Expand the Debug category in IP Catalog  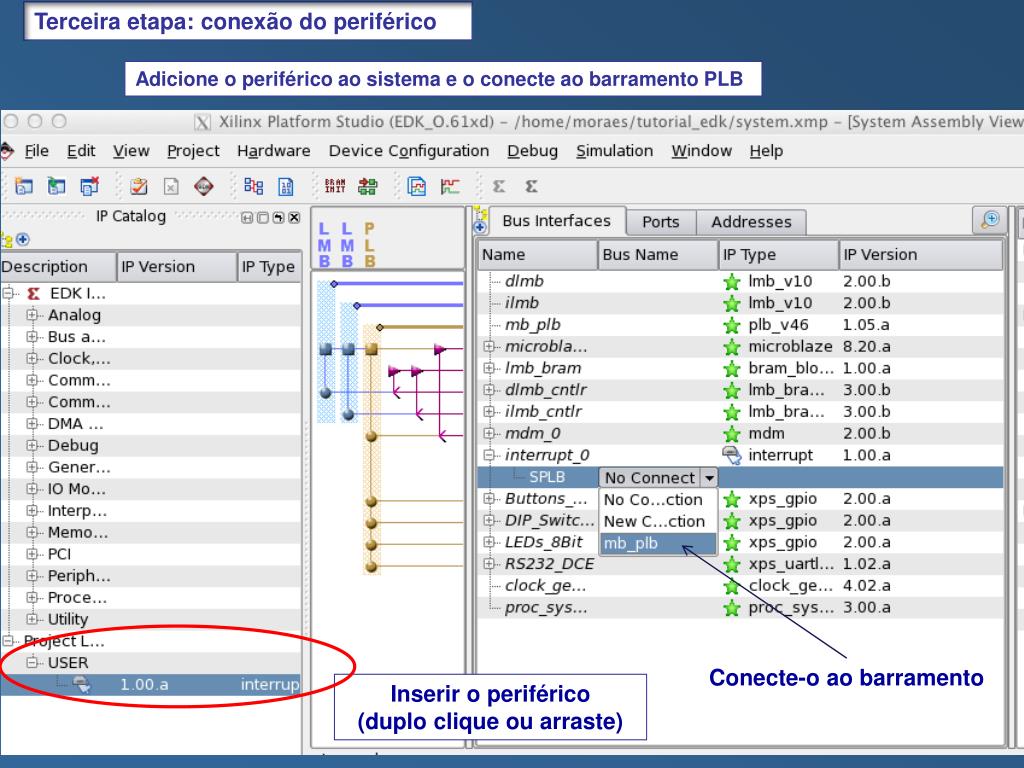point(31,445)
